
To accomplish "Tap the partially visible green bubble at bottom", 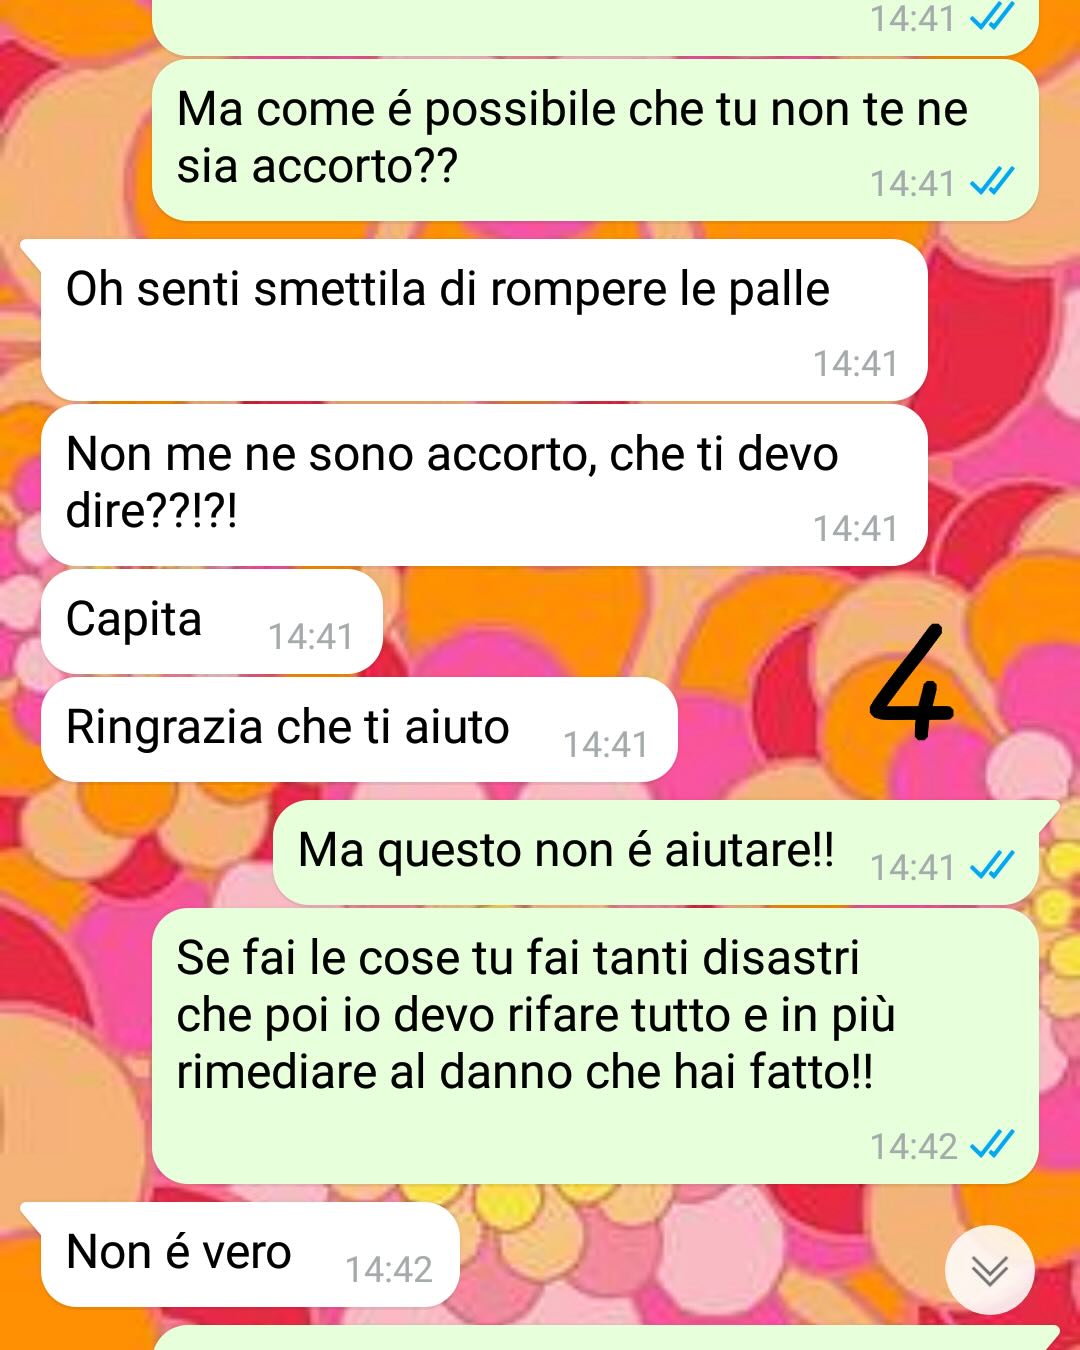I will pyautogui.click(x=605, y=1338).
